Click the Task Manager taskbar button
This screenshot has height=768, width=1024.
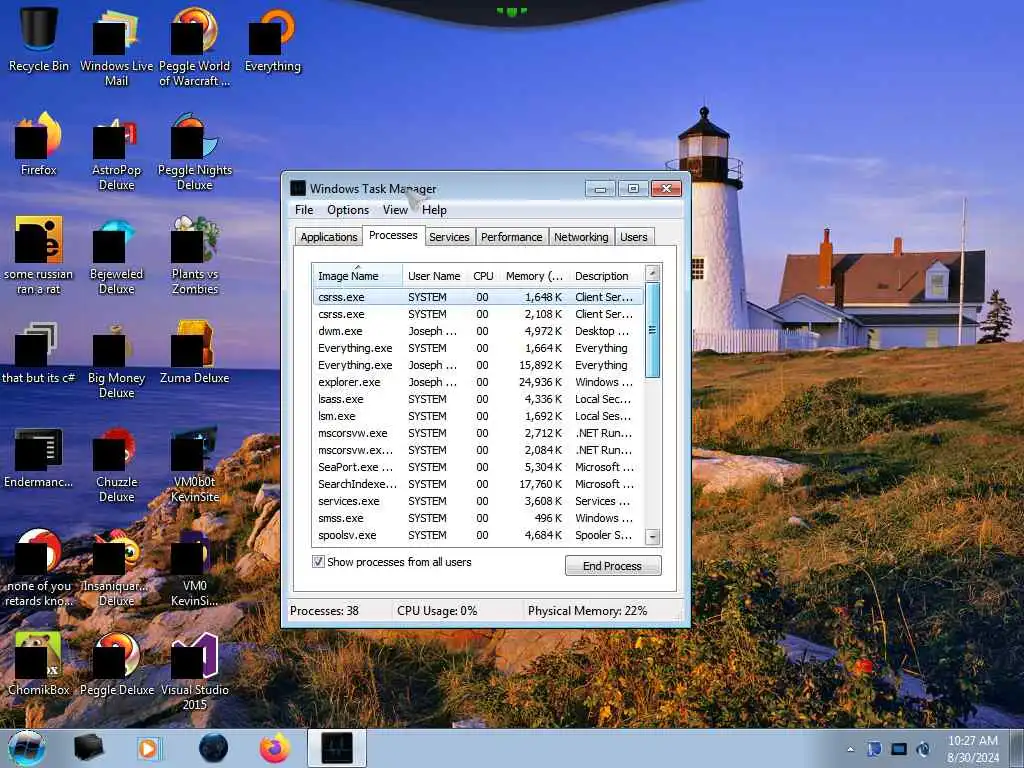pyautogui.click(x=337, y=748)
